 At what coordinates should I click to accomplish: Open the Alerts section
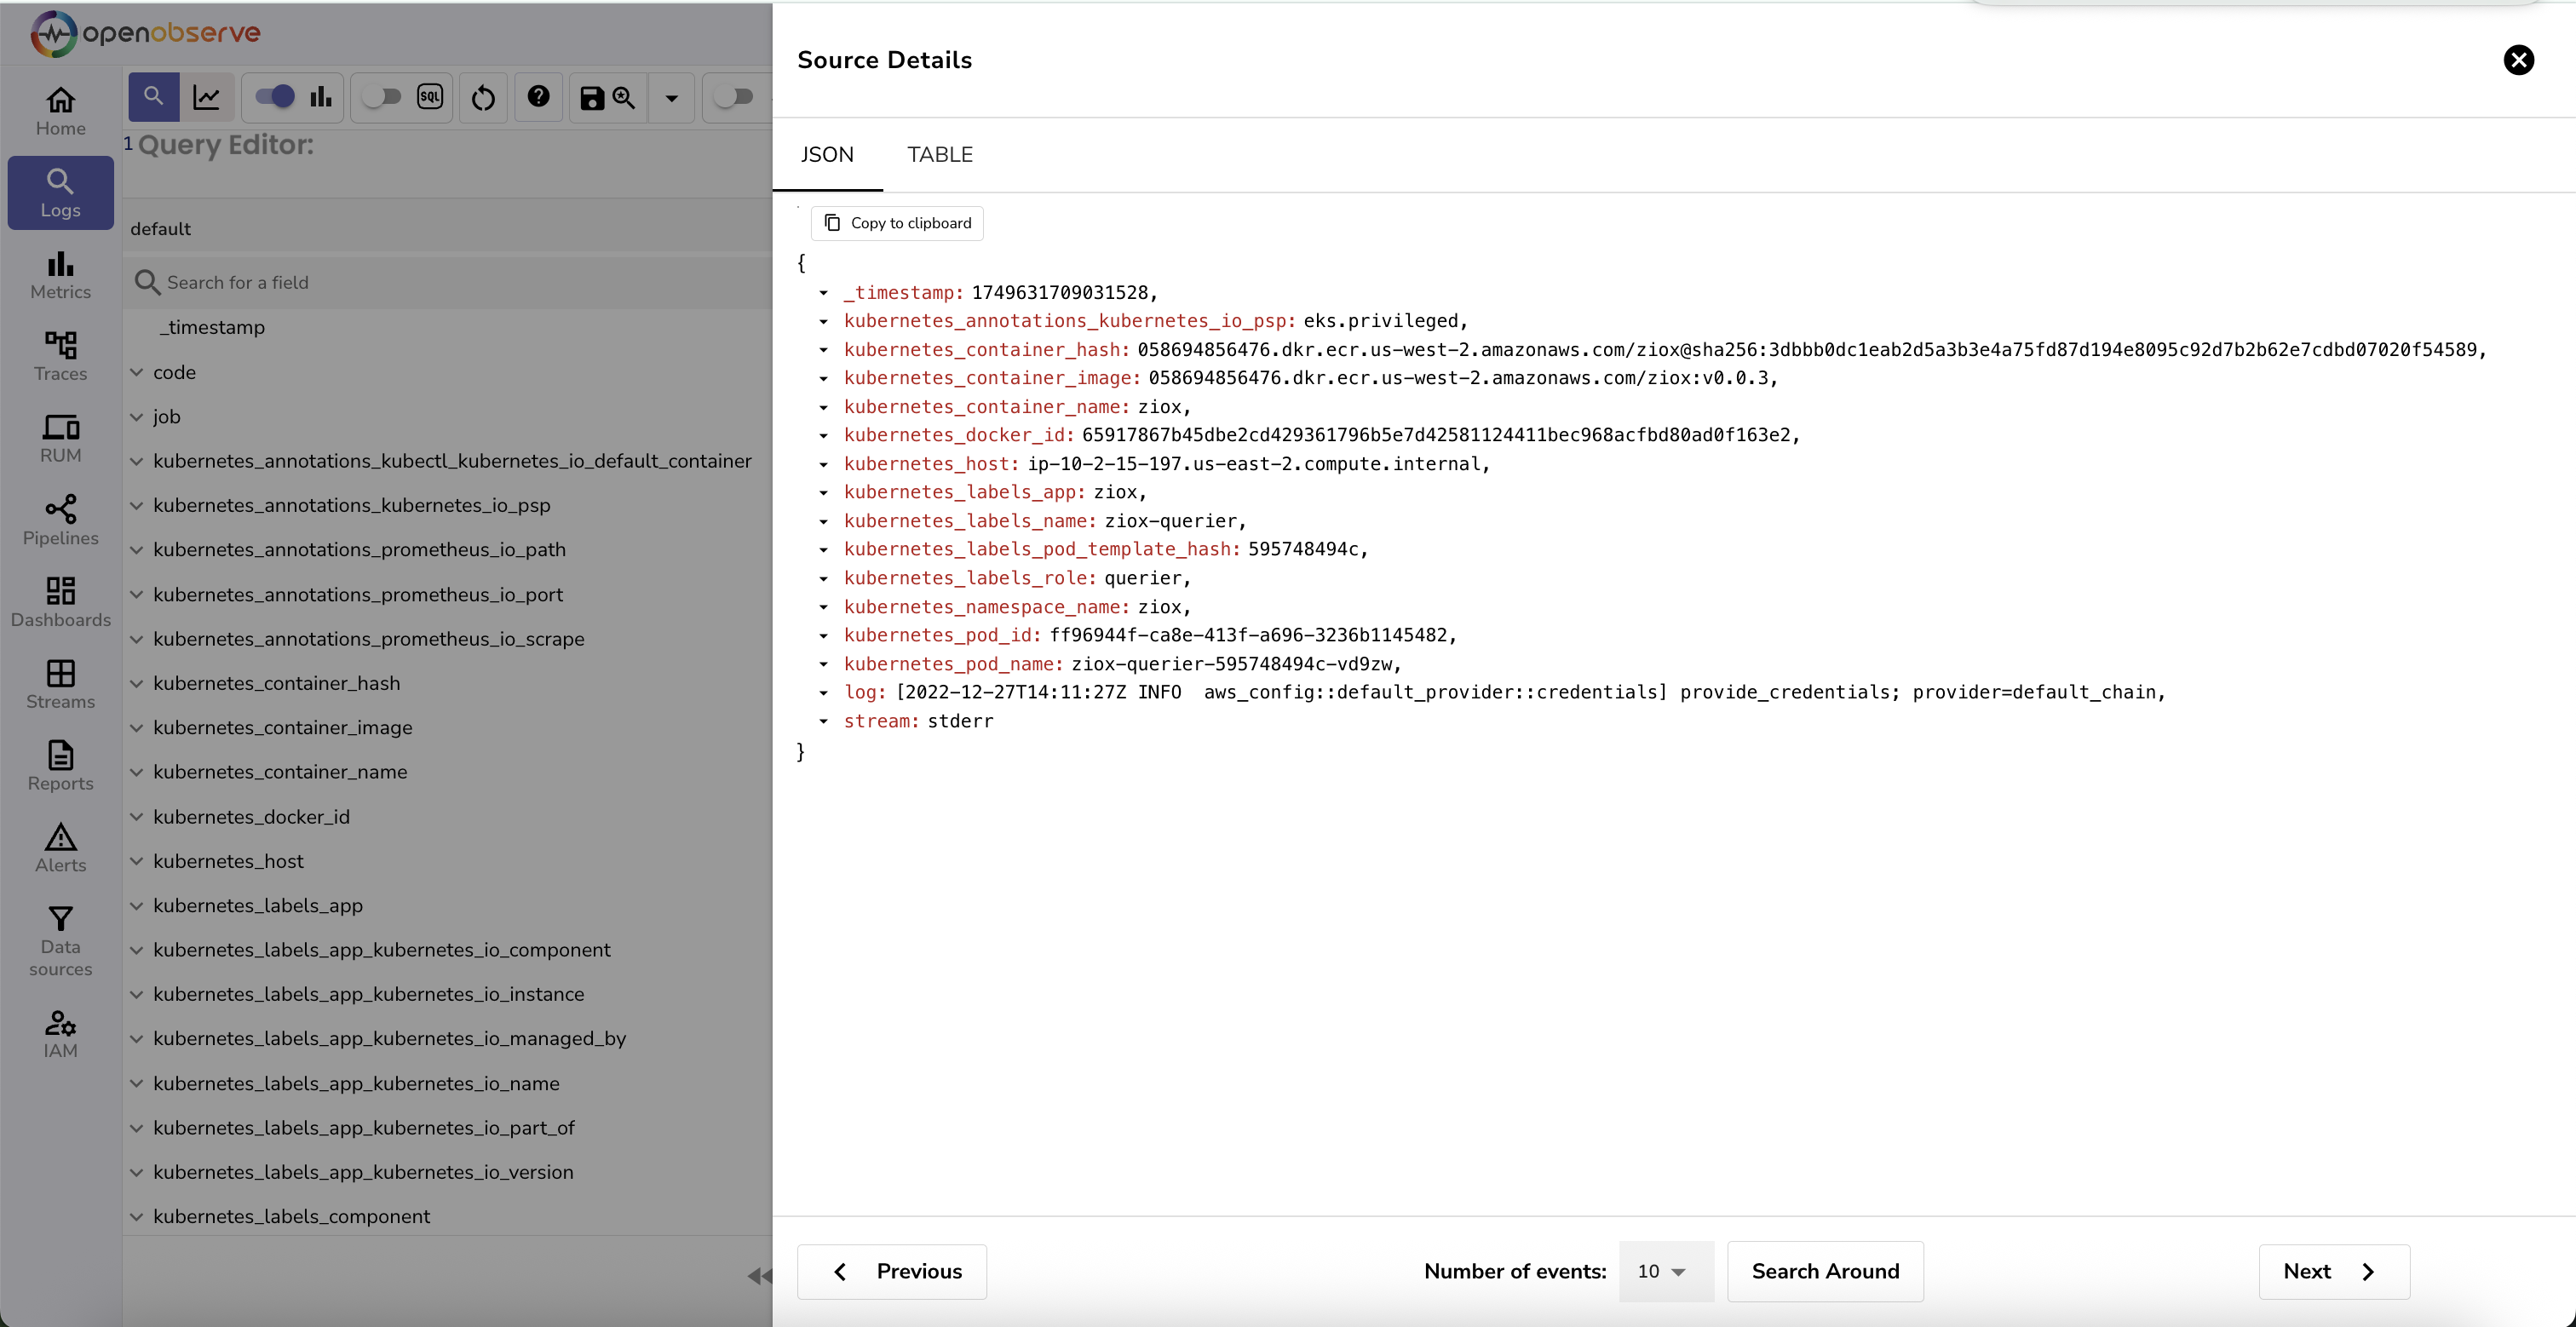point(60,848)
